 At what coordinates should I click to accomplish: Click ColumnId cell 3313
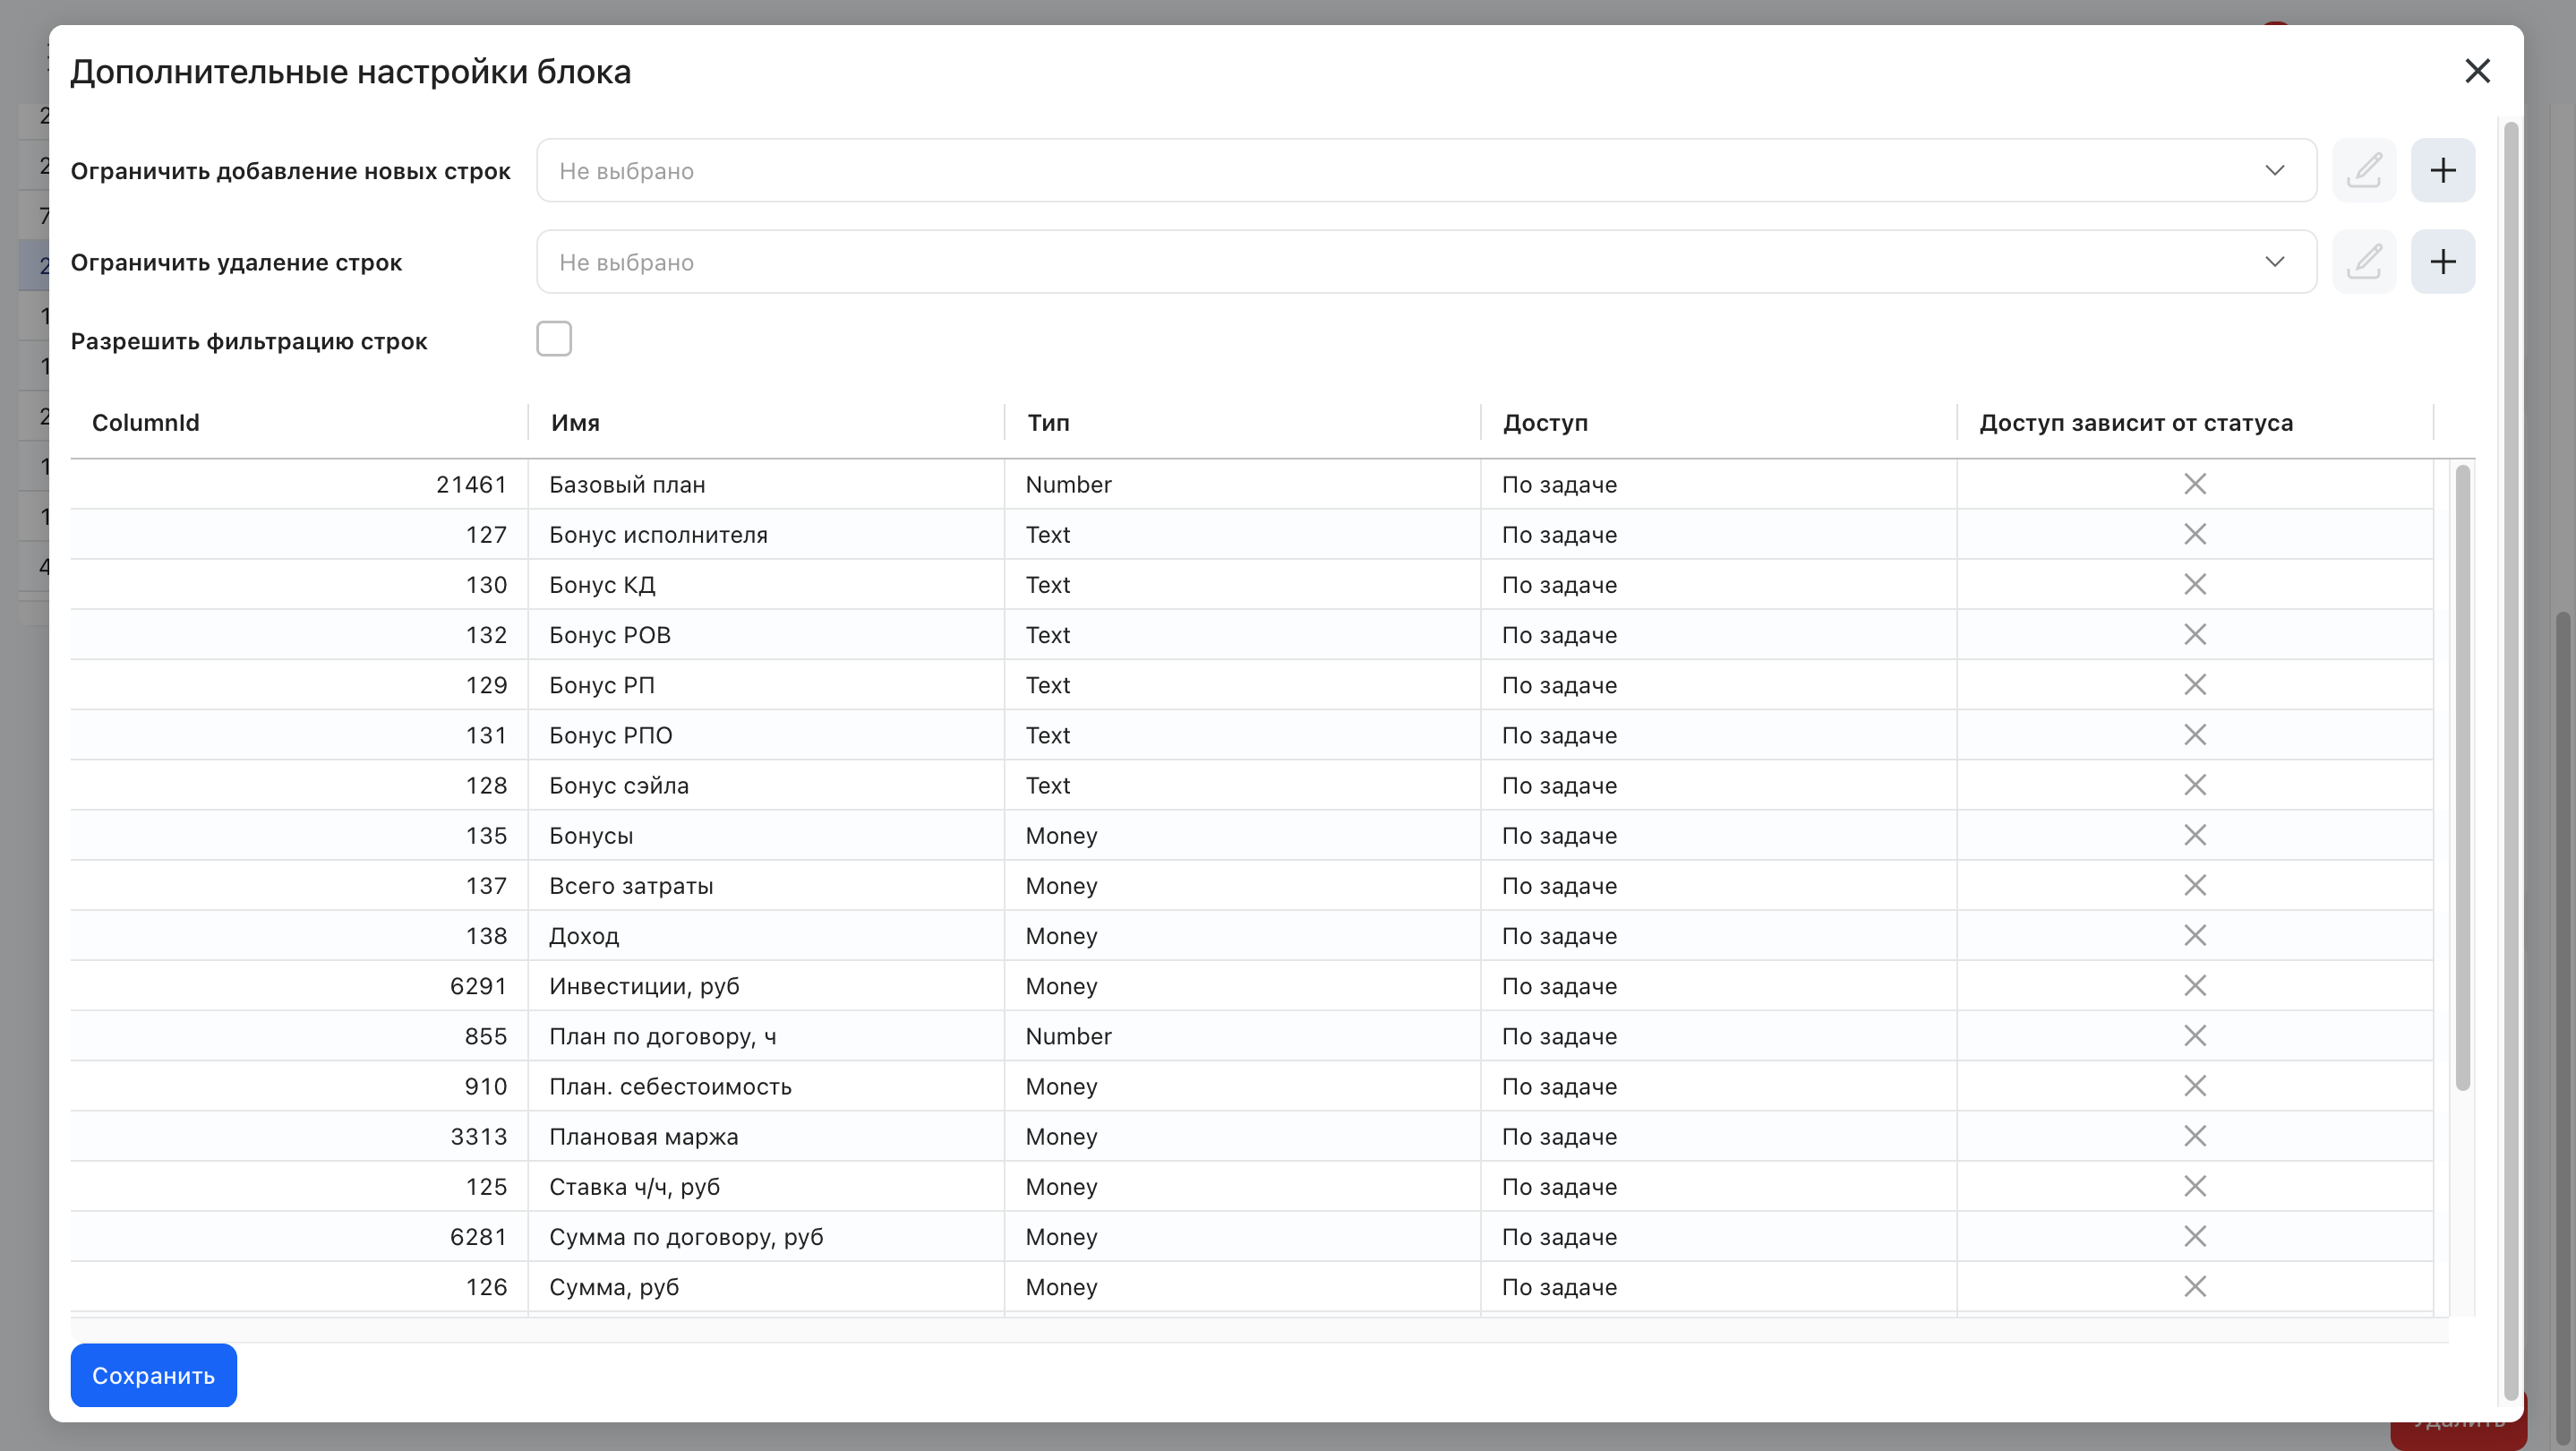tap(299, 1136)
